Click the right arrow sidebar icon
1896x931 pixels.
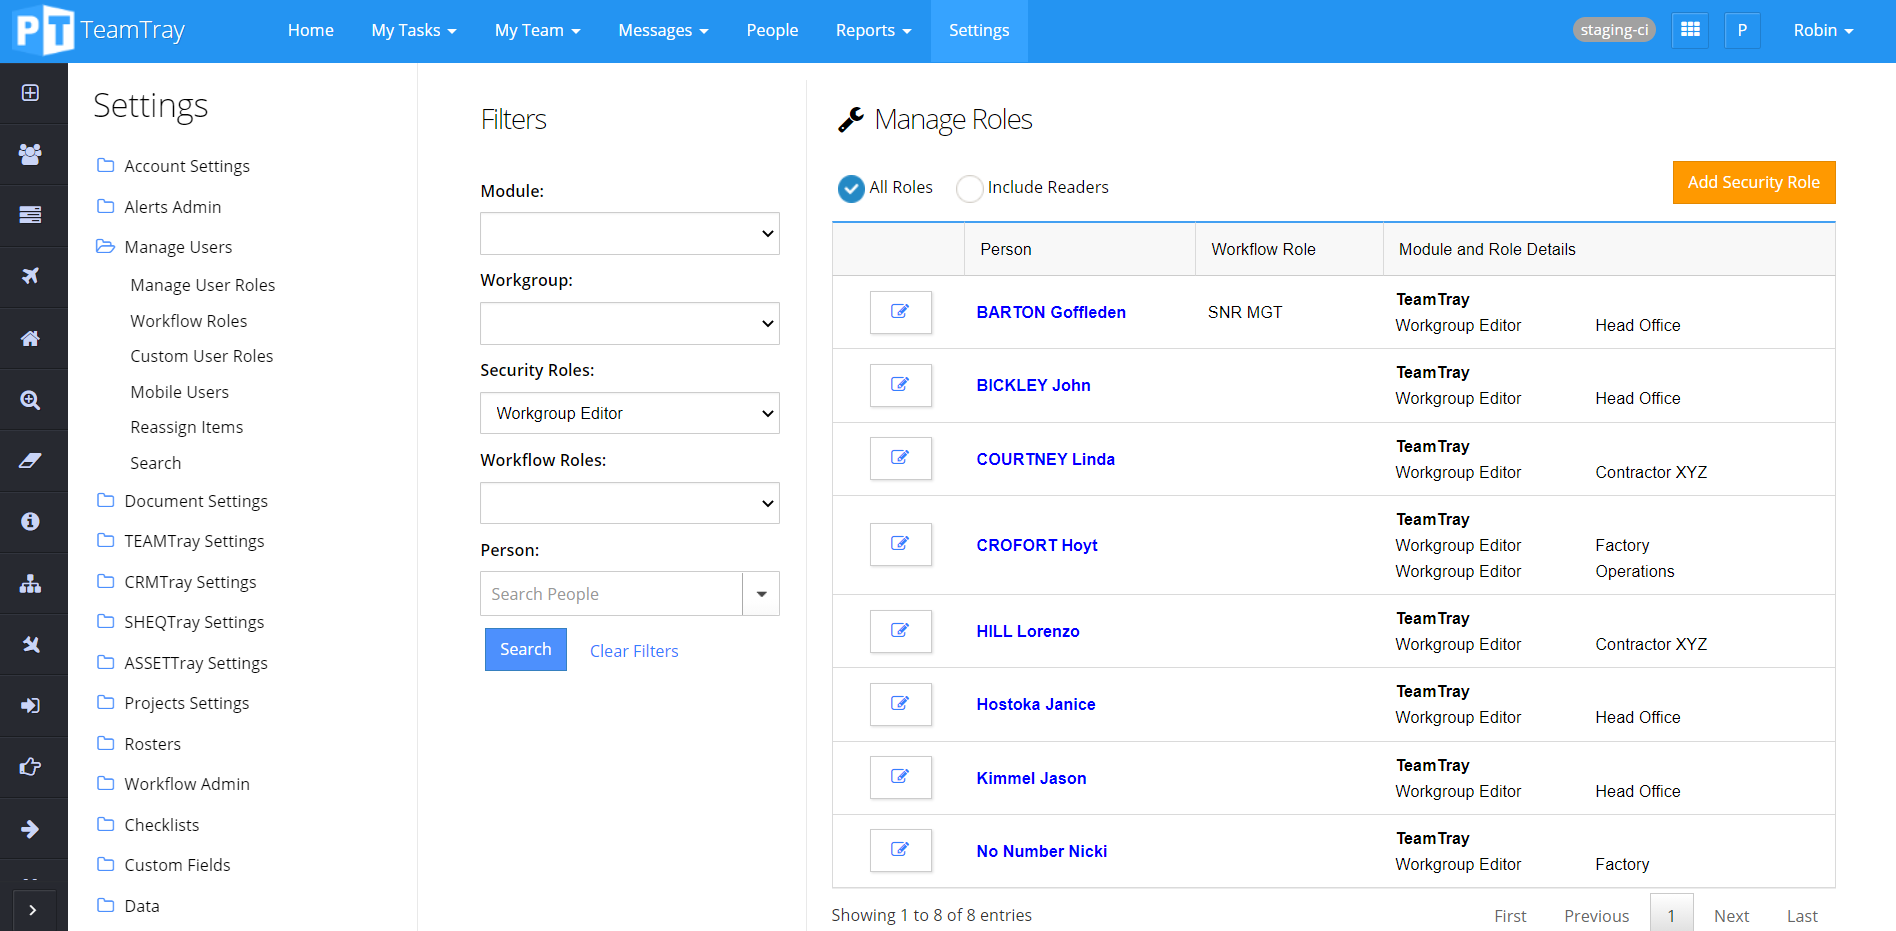(x=30, y=829)
